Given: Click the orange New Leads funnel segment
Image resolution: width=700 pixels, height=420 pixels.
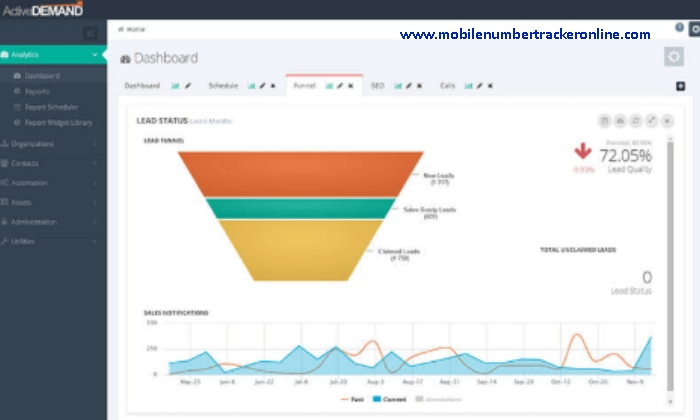Looking at the screenshot, I should click(300, 172).
